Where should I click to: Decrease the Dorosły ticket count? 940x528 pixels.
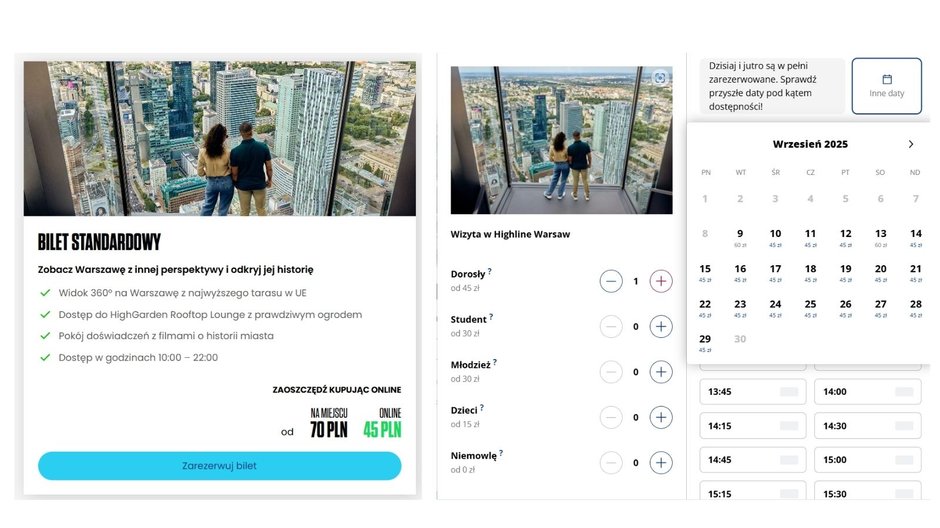click(611, 281)
